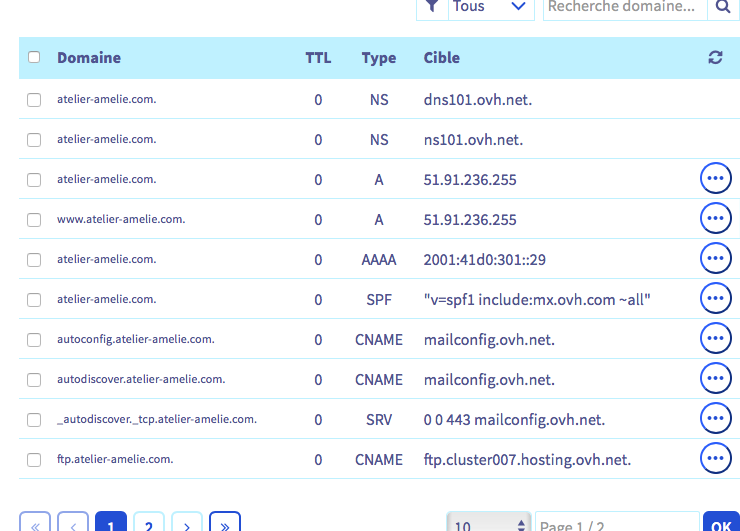This screenshot has width=740, height=531.
Task: Open actions menu for the AAAA record
Action: (715, 259)
